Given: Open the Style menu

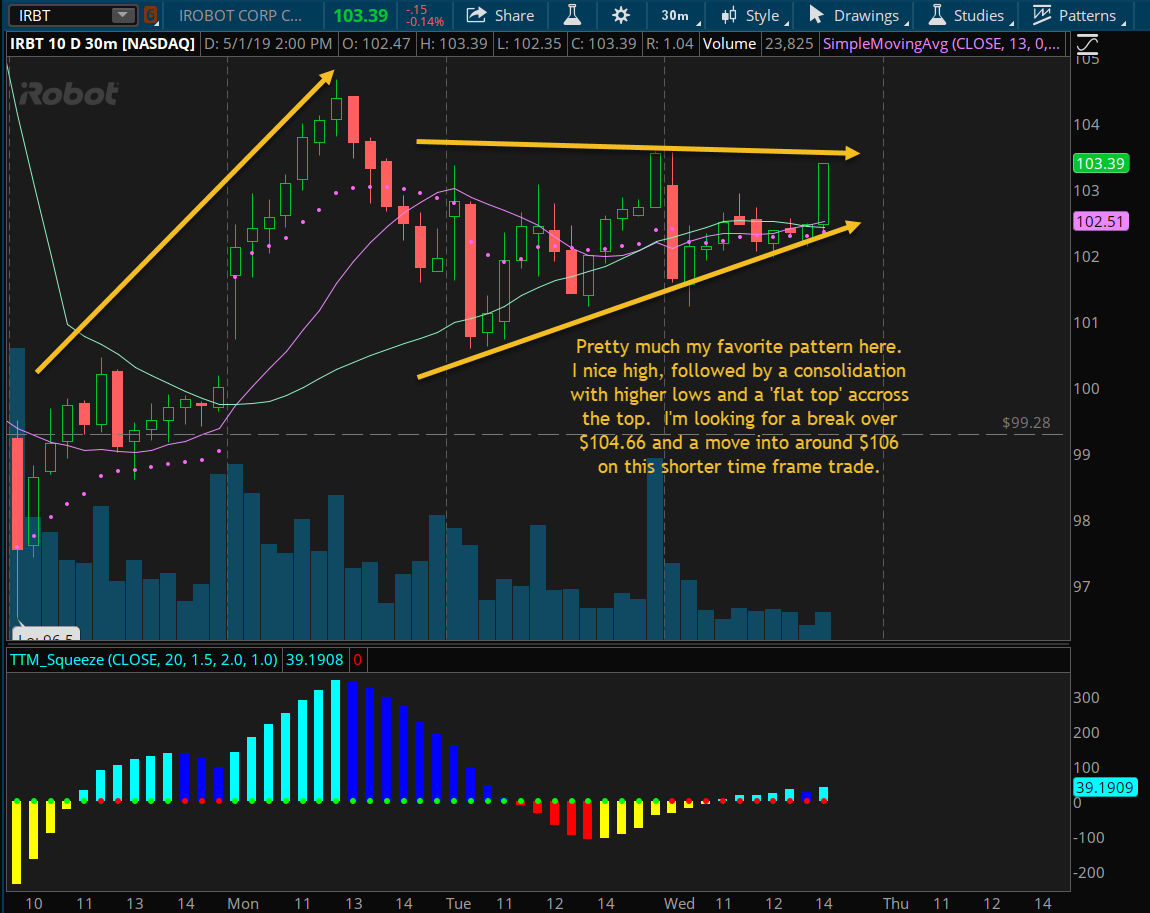Looking at the screenshot, I should click(754, 15).
